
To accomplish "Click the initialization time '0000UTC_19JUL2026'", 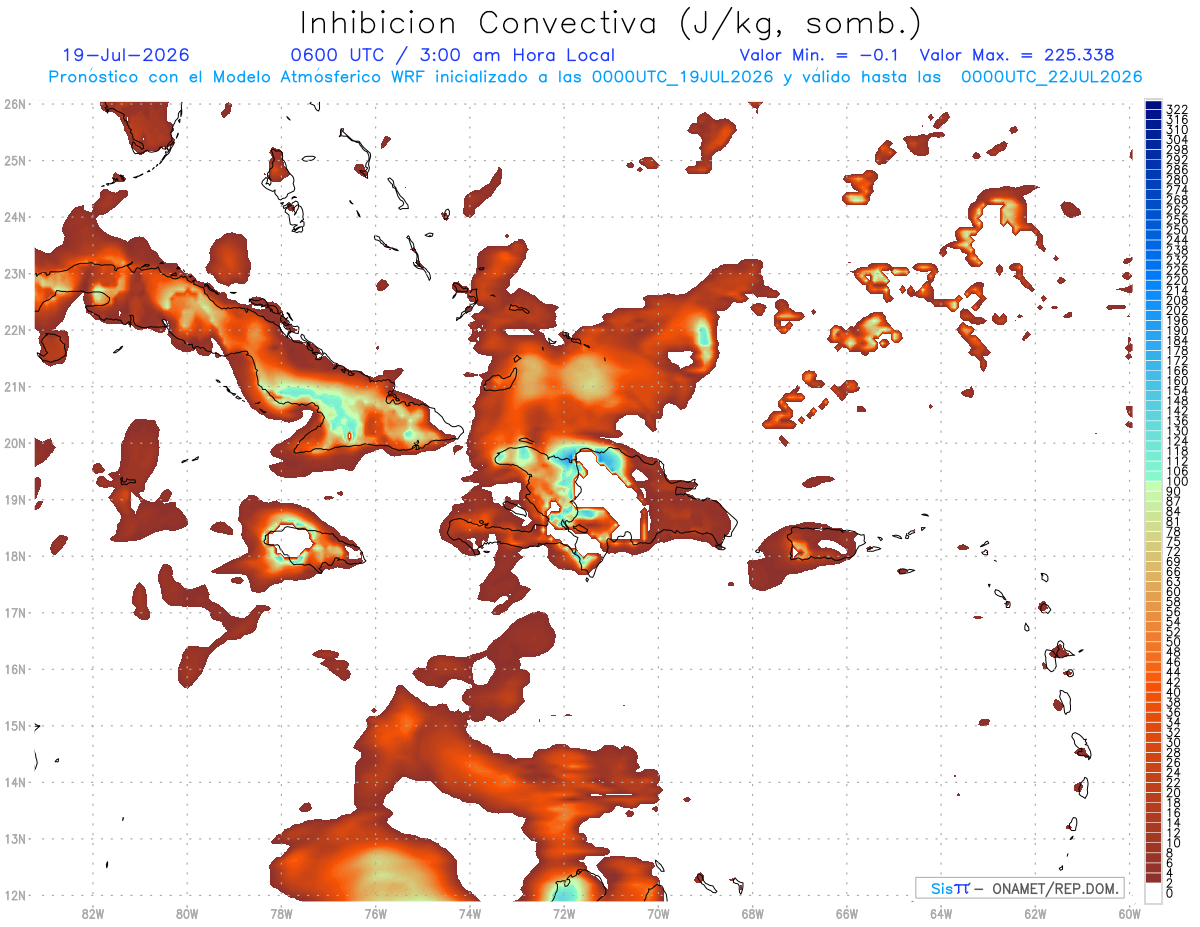I will [683, 77].
